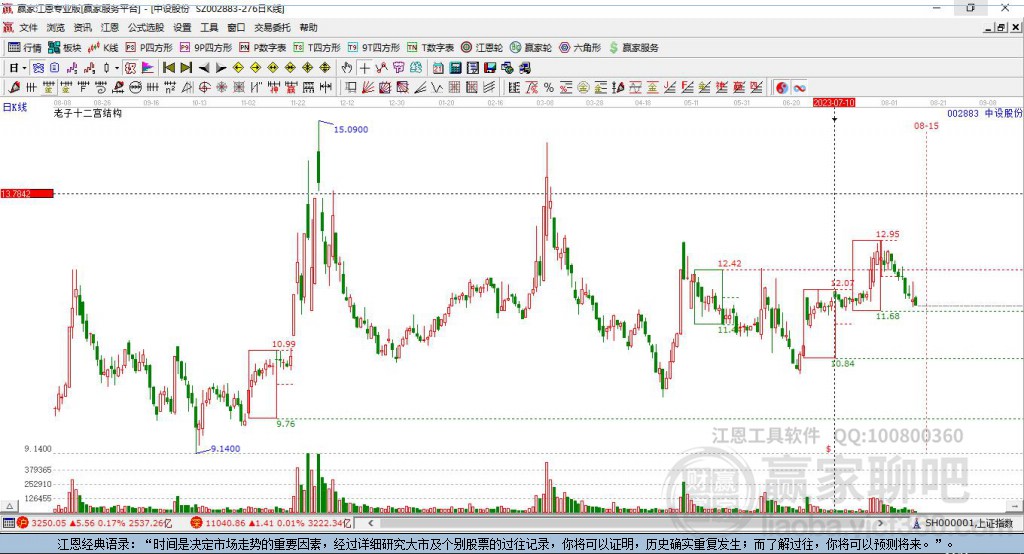This screenshot has height=554, width=1024.
Task: Select the hand pan tool icon
Action: click(347, 68)
